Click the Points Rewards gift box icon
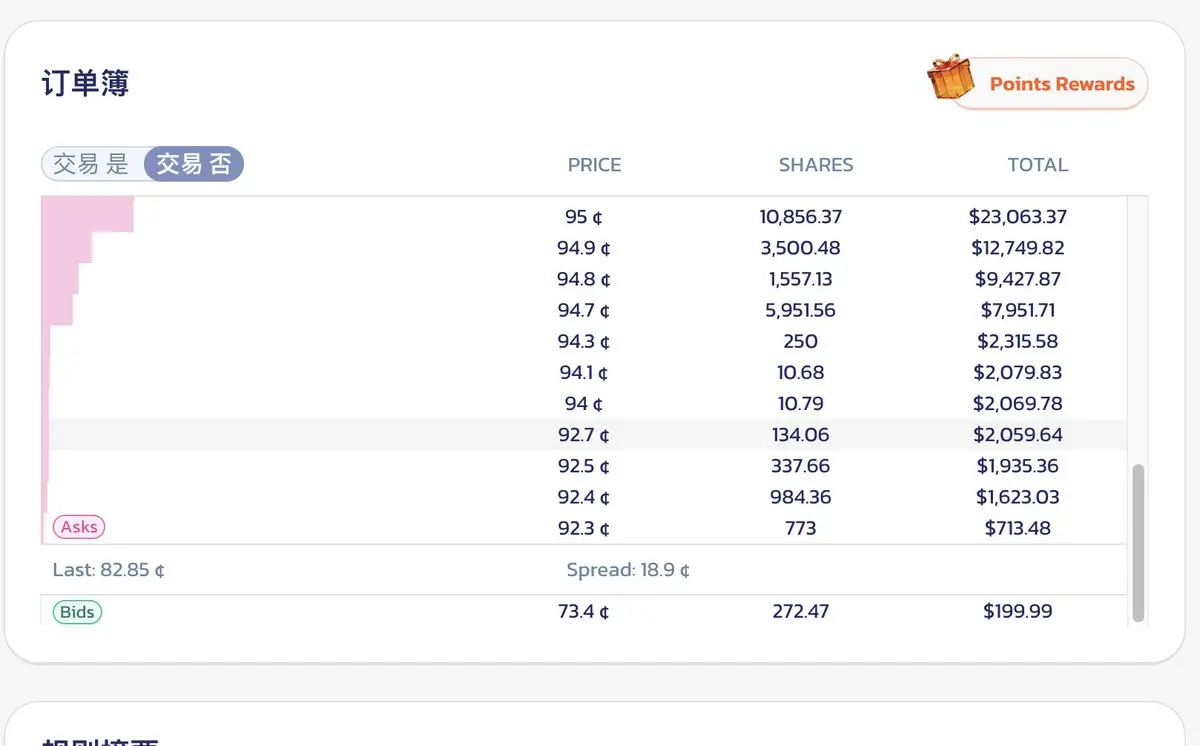 click(951, 78)
